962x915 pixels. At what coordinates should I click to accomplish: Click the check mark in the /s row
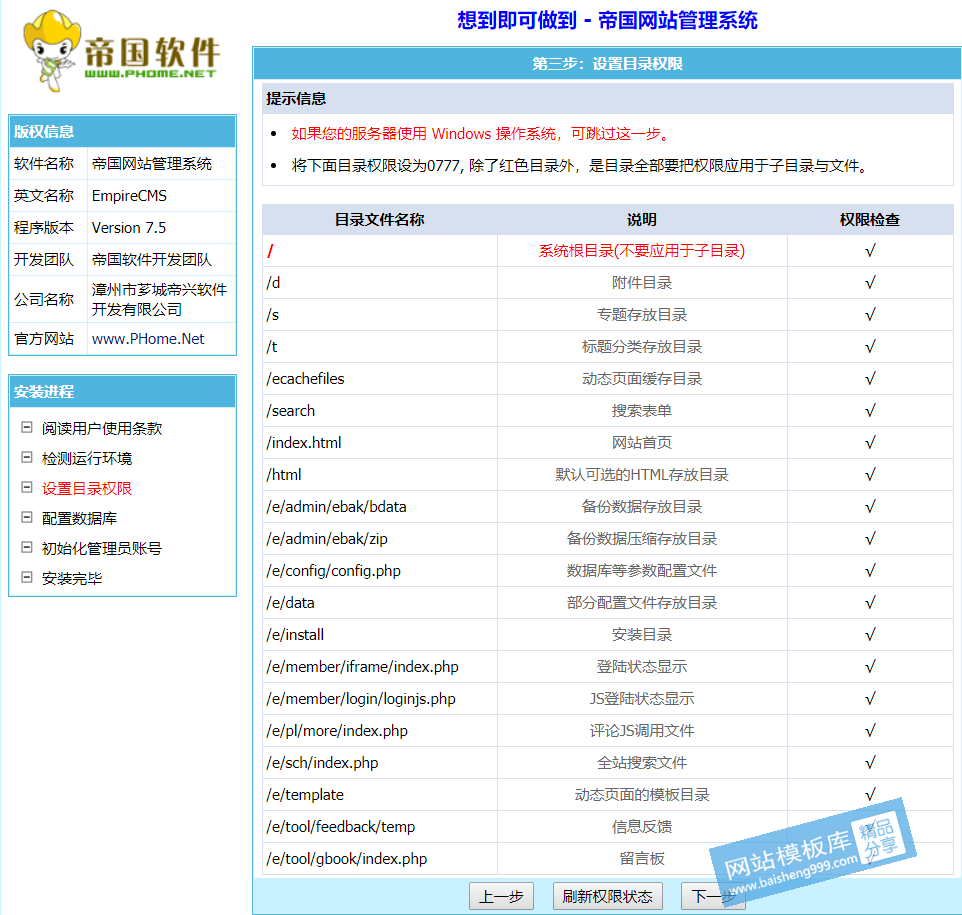click(x=870, y=315)
